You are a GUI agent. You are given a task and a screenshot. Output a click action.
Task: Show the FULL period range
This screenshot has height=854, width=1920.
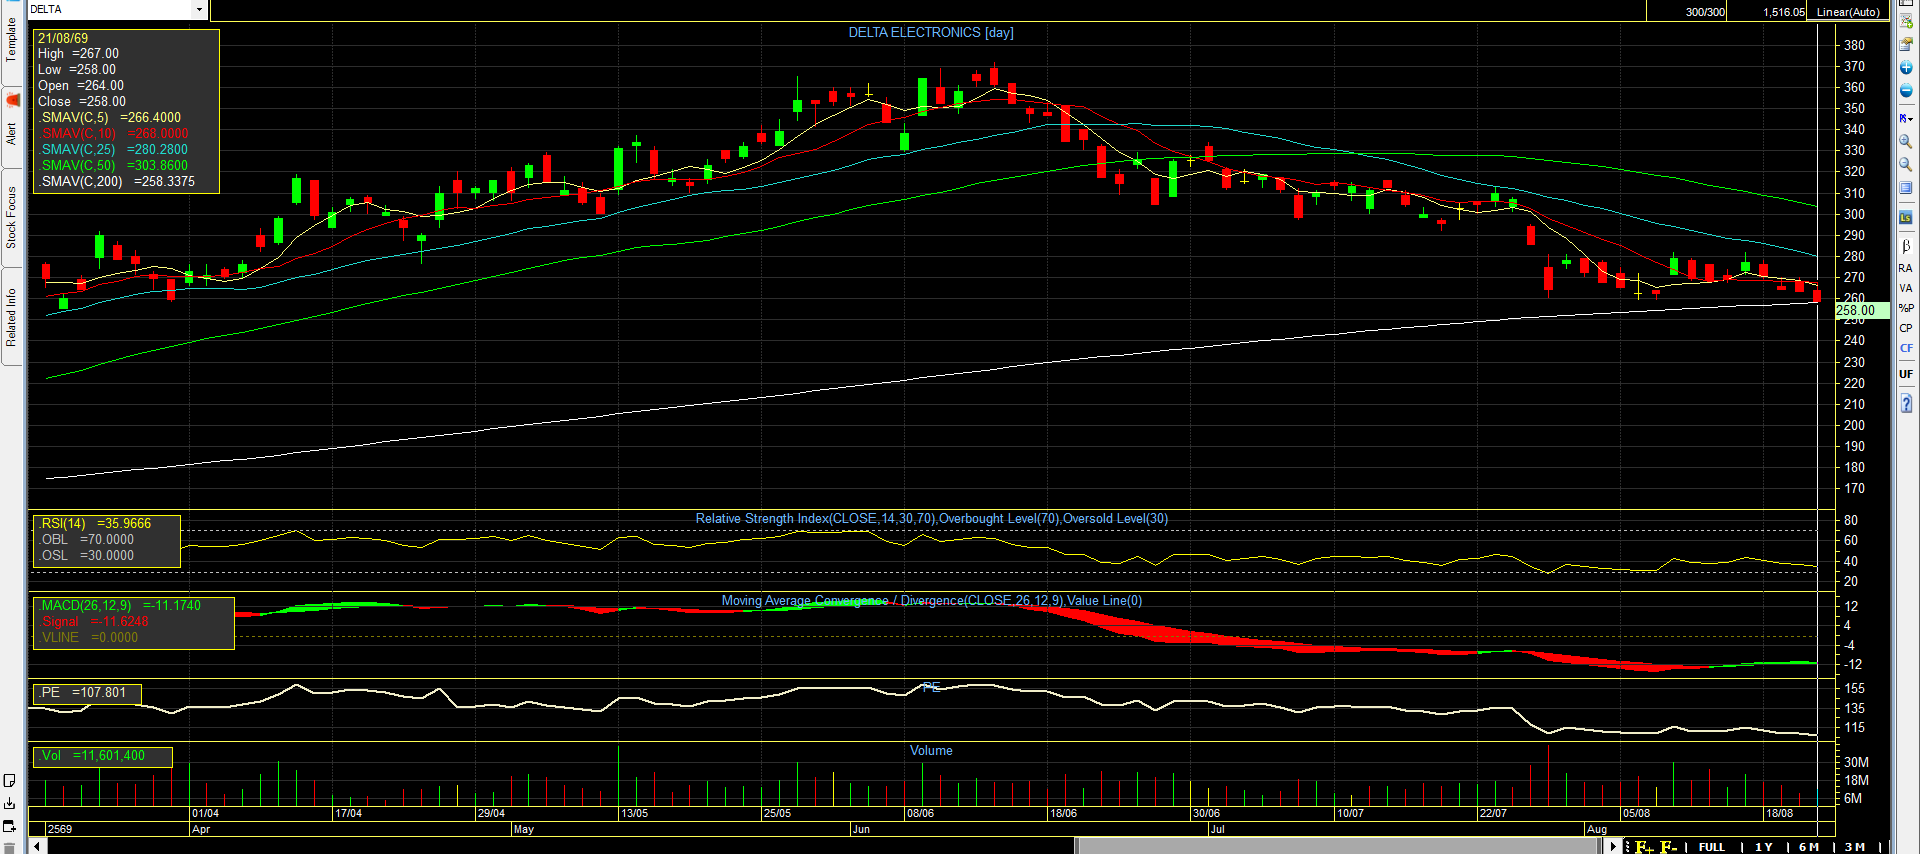[x=1712, y=847]
